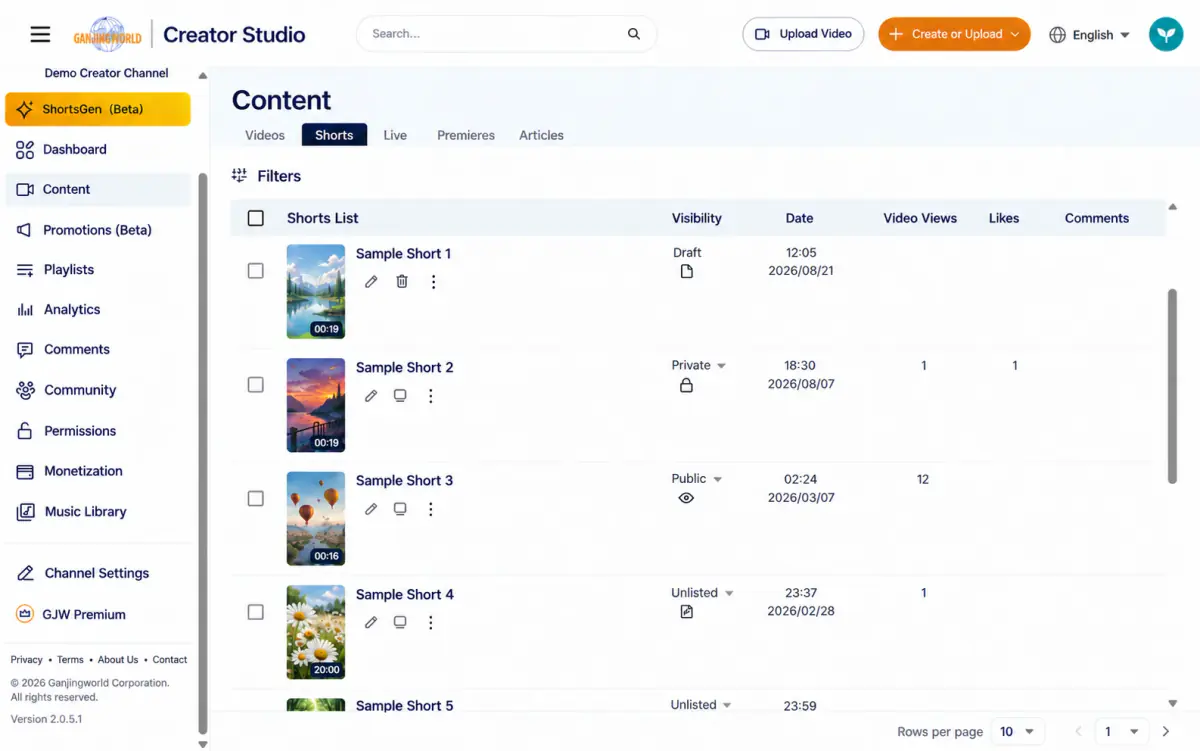This screenshot has height=751, width=1200.
Task: Check the Sample Short 4 checkbox
Action: [256, 612]
